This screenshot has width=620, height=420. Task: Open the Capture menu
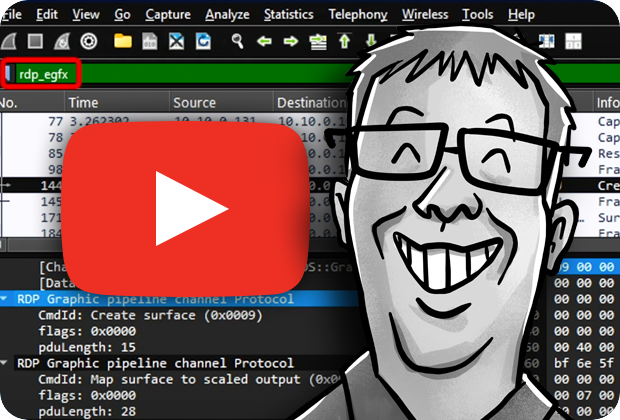click(x=168, y=15)
